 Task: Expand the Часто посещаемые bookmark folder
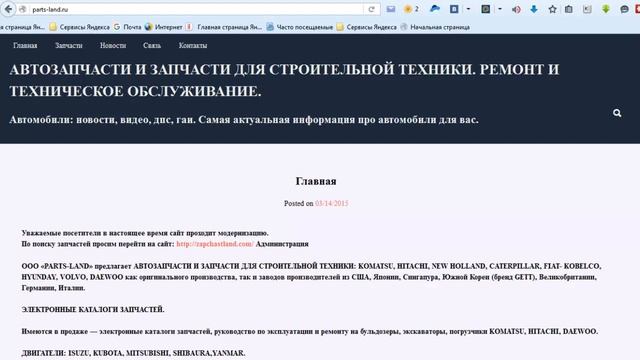[300, 27]
